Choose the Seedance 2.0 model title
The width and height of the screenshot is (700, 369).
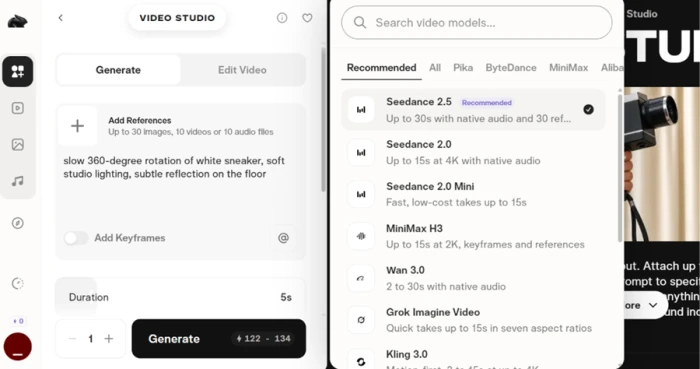(x=419, y=145)
